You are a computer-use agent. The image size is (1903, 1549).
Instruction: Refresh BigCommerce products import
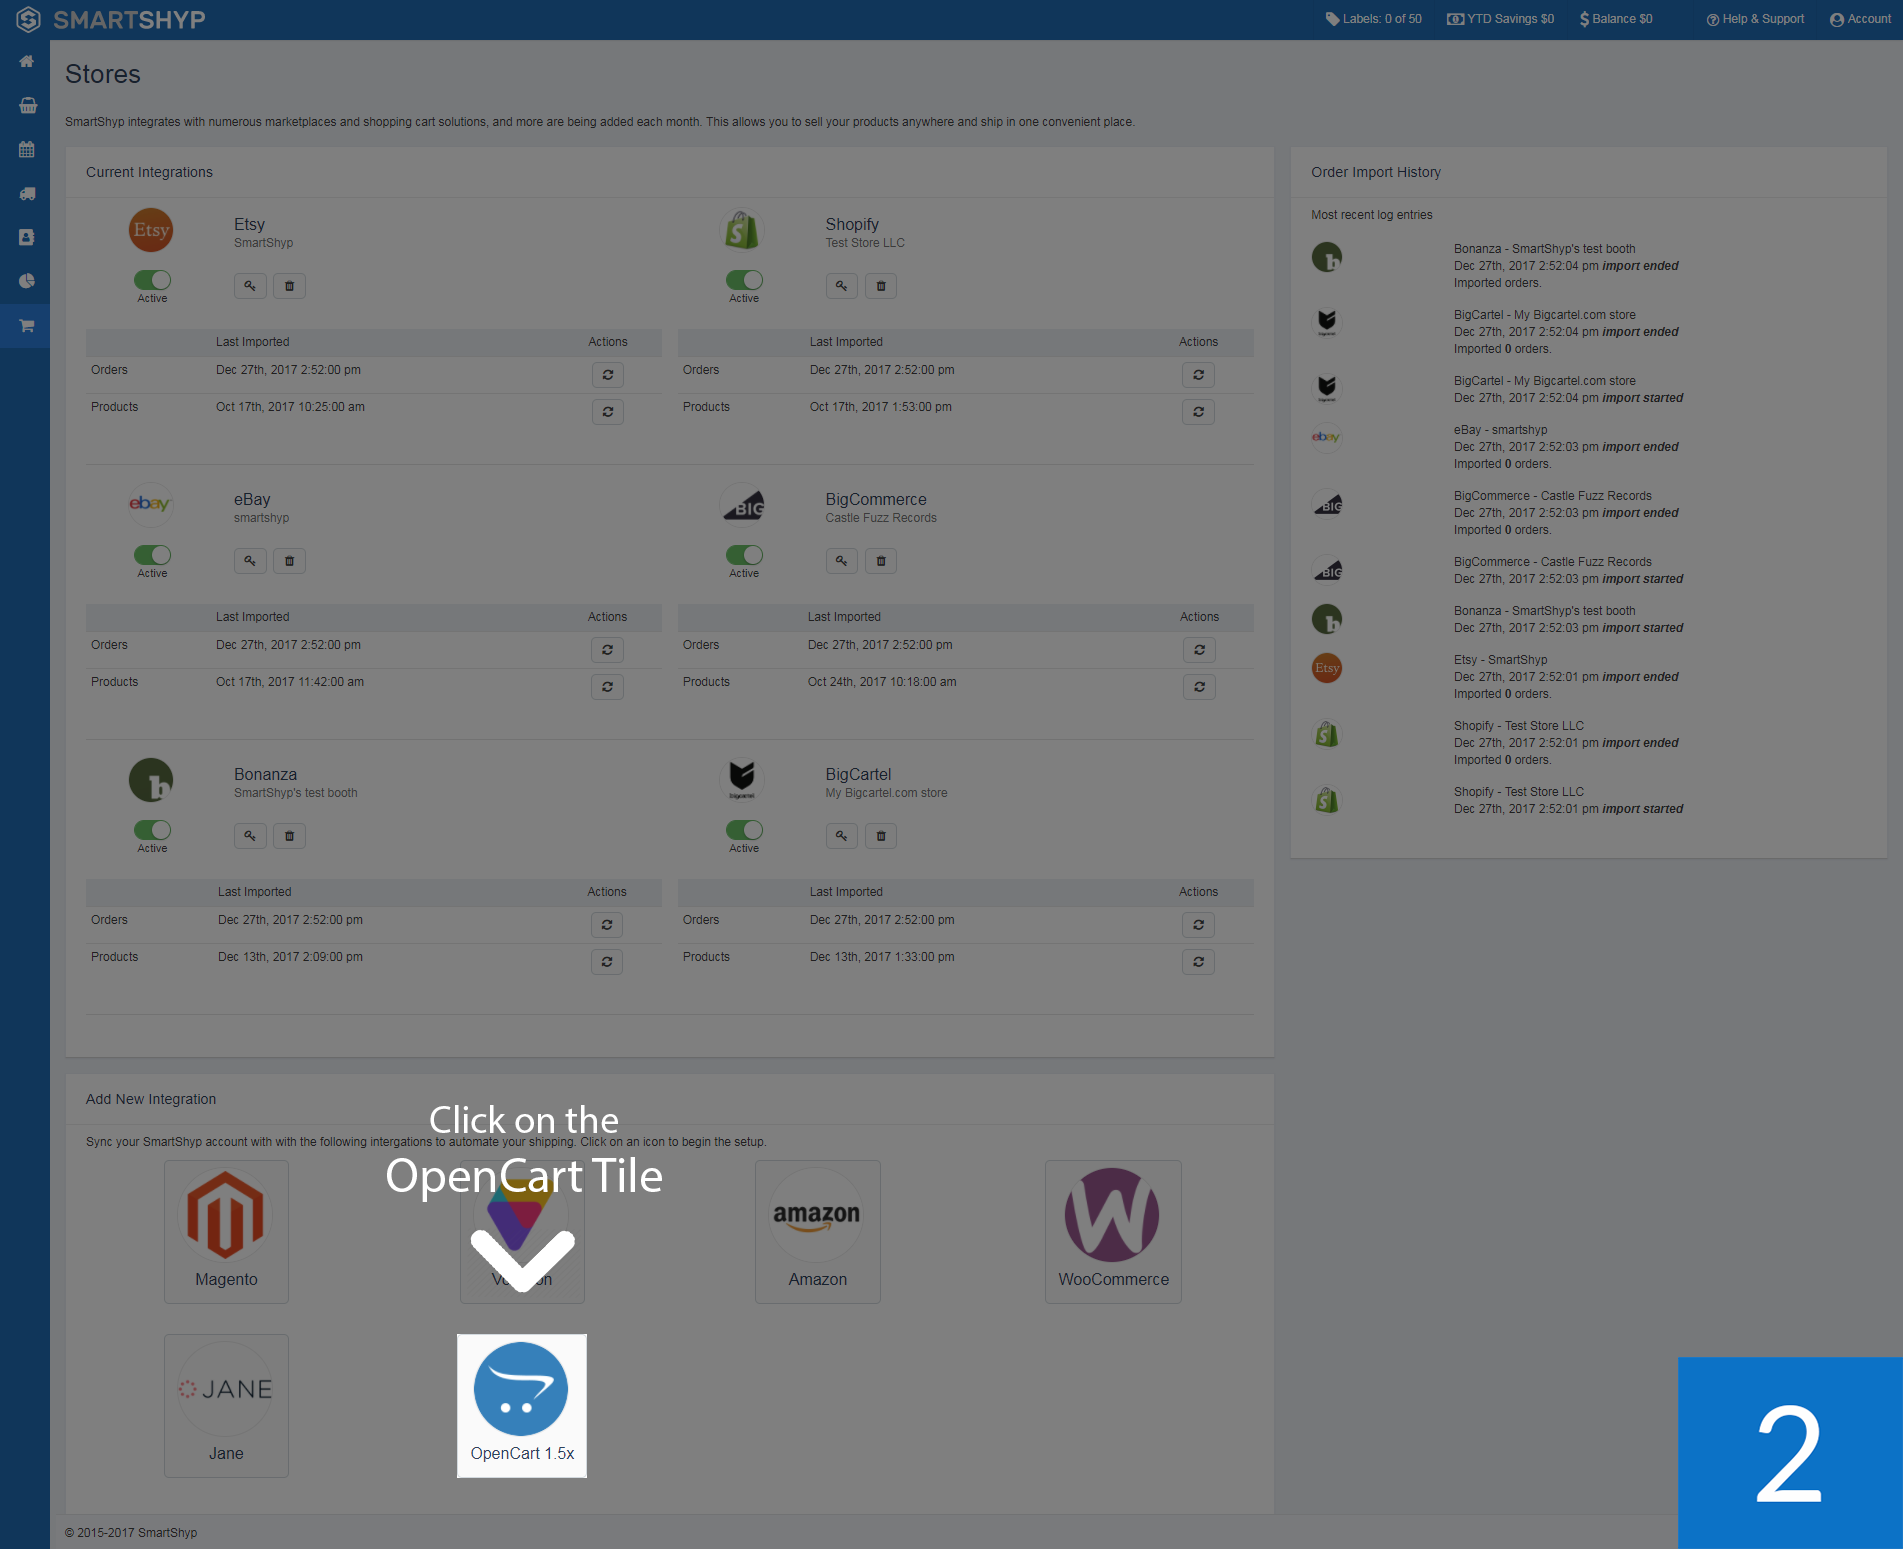click(1199, 687)
